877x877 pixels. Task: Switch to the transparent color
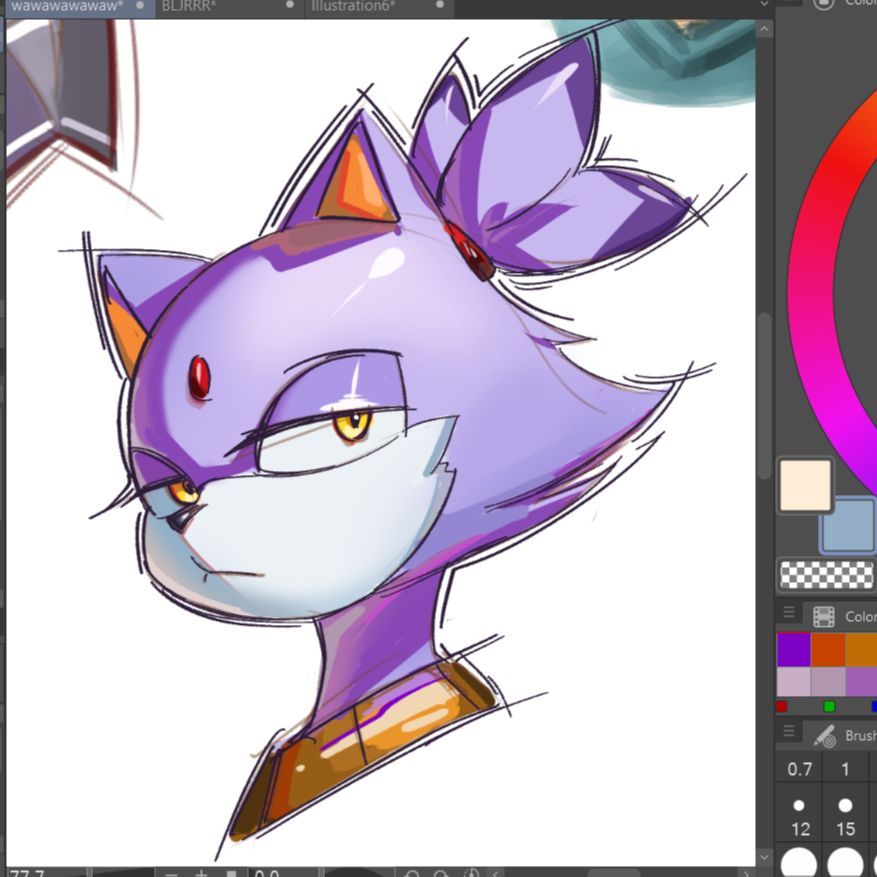point(826,574)
